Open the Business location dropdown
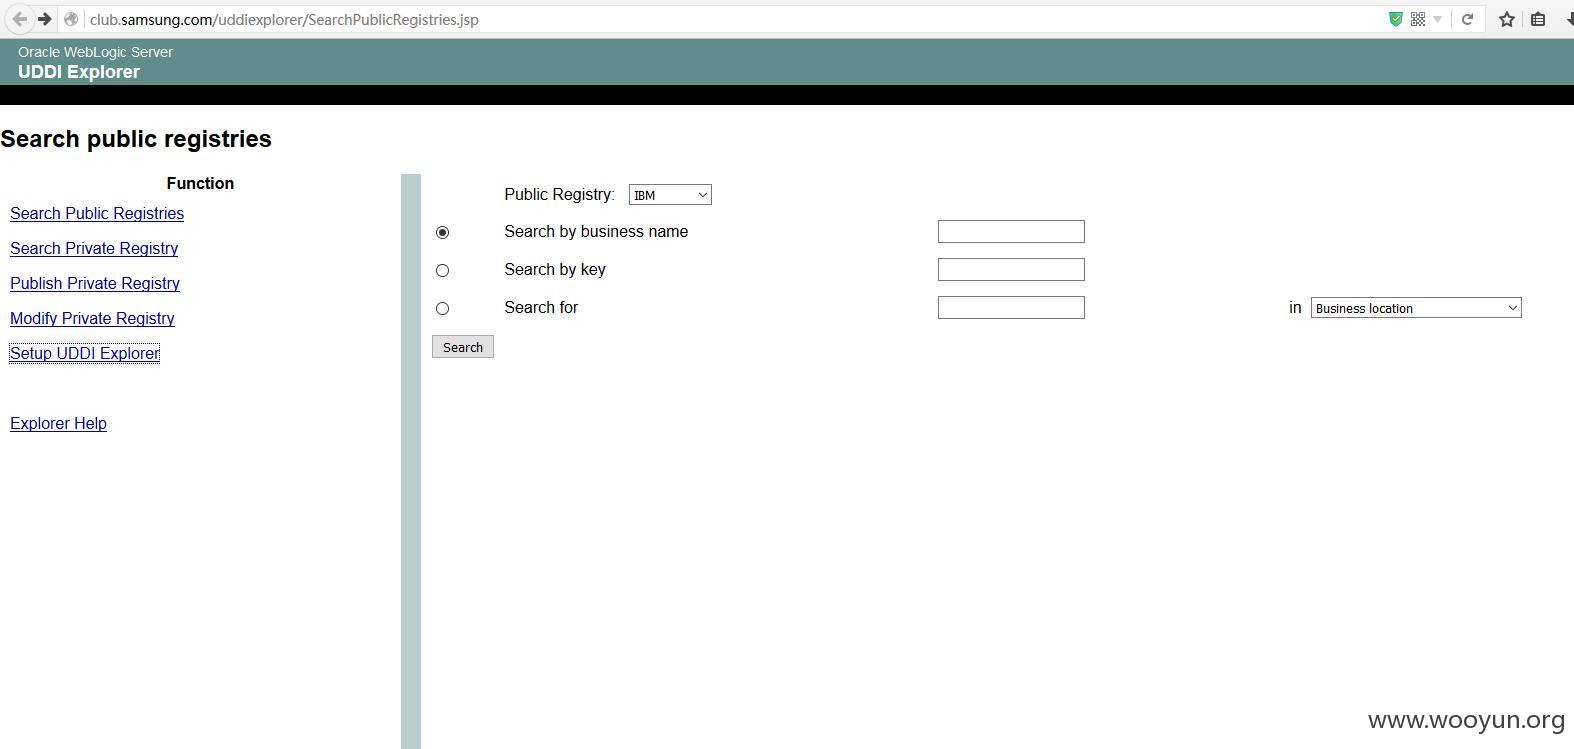The image size is (1574, 749). [x=1416, y=308]
